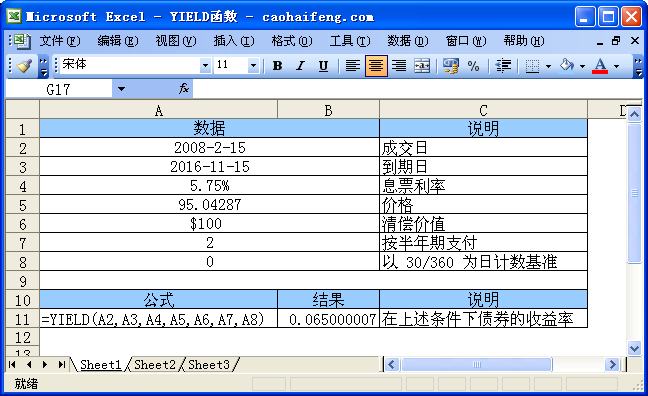The width and height of the screenshot is (648, 396).
Task: Go to next sheet tab arrow
Action: [x=45, y=364]
